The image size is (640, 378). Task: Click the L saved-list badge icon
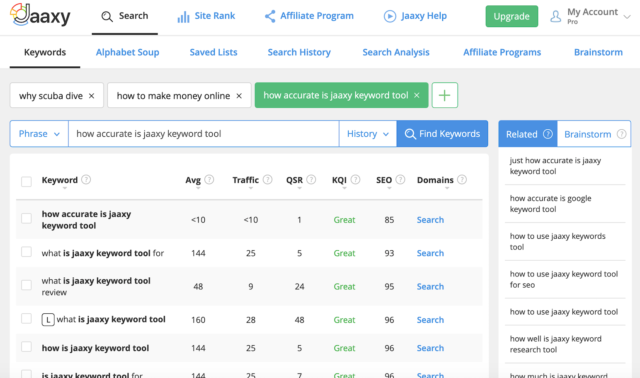[48, 320]
